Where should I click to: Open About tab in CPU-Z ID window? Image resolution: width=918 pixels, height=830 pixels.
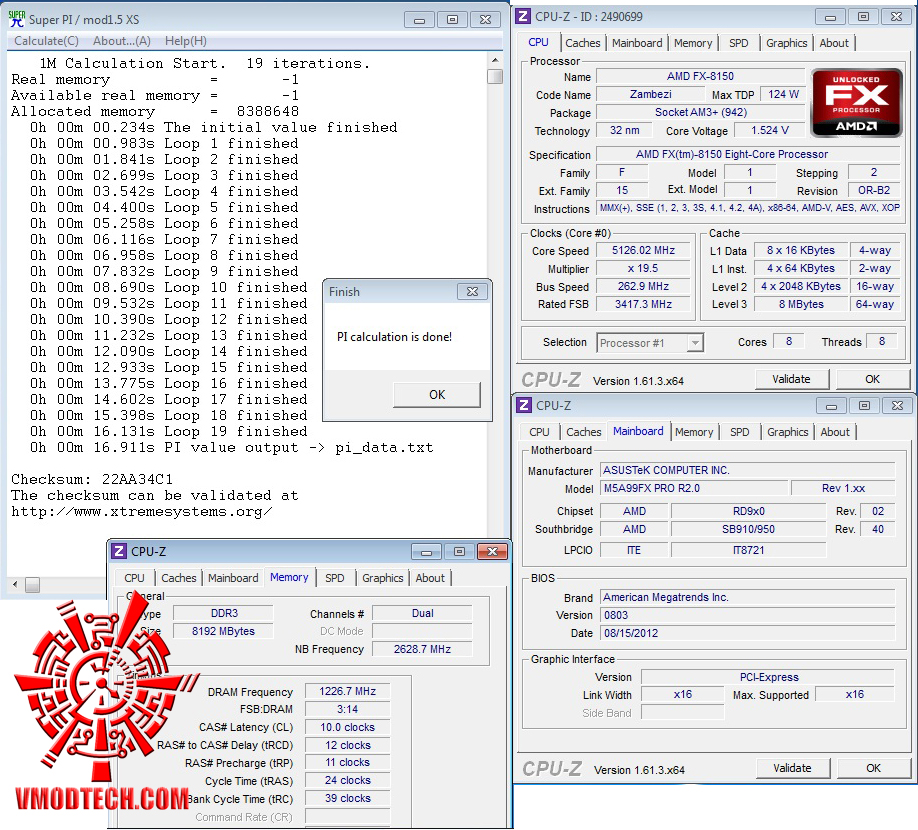coord(834,43)
